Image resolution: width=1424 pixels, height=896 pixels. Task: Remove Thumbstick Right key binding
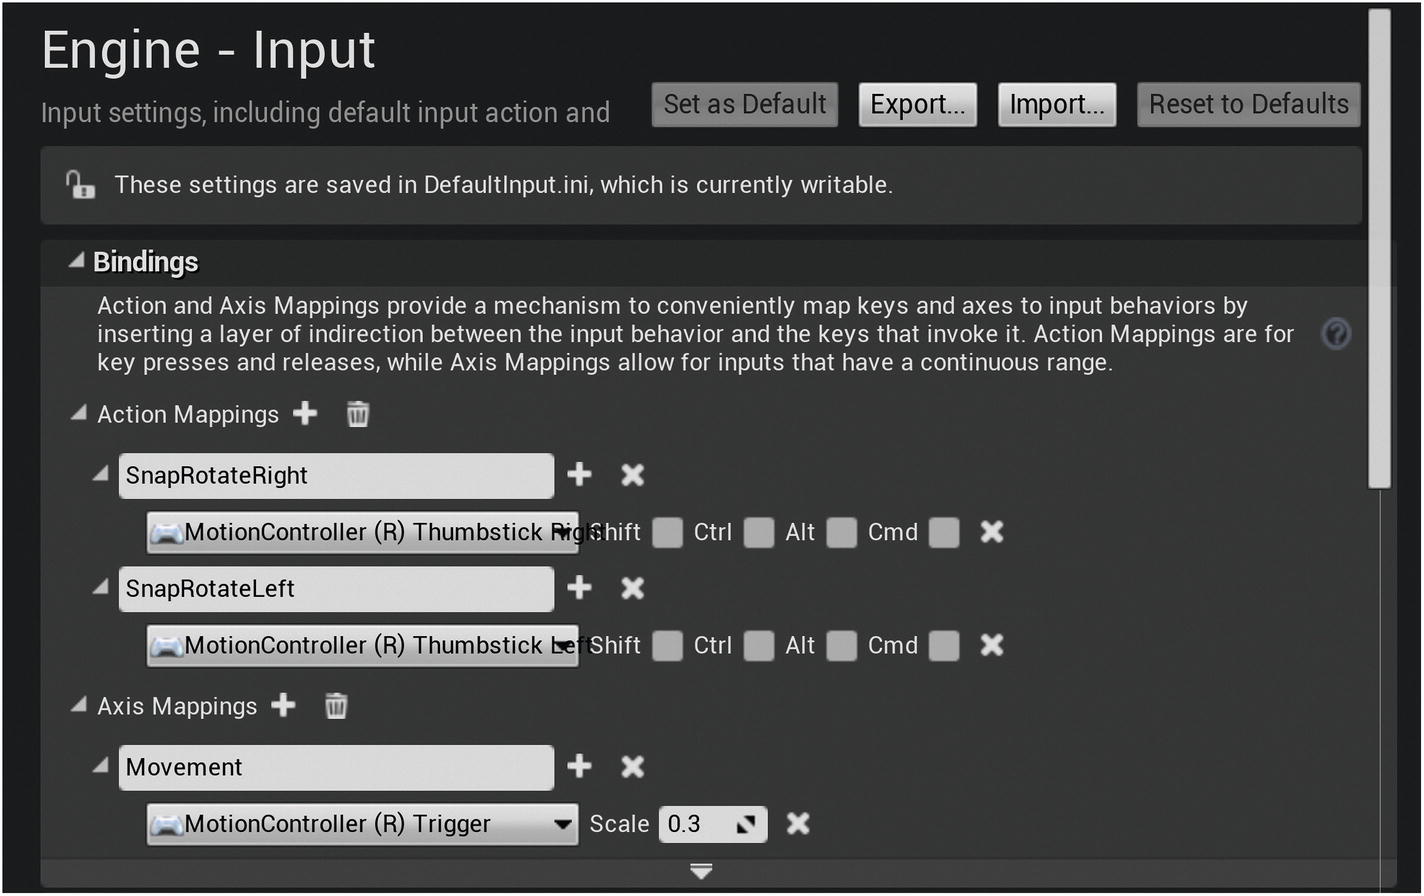991,532
